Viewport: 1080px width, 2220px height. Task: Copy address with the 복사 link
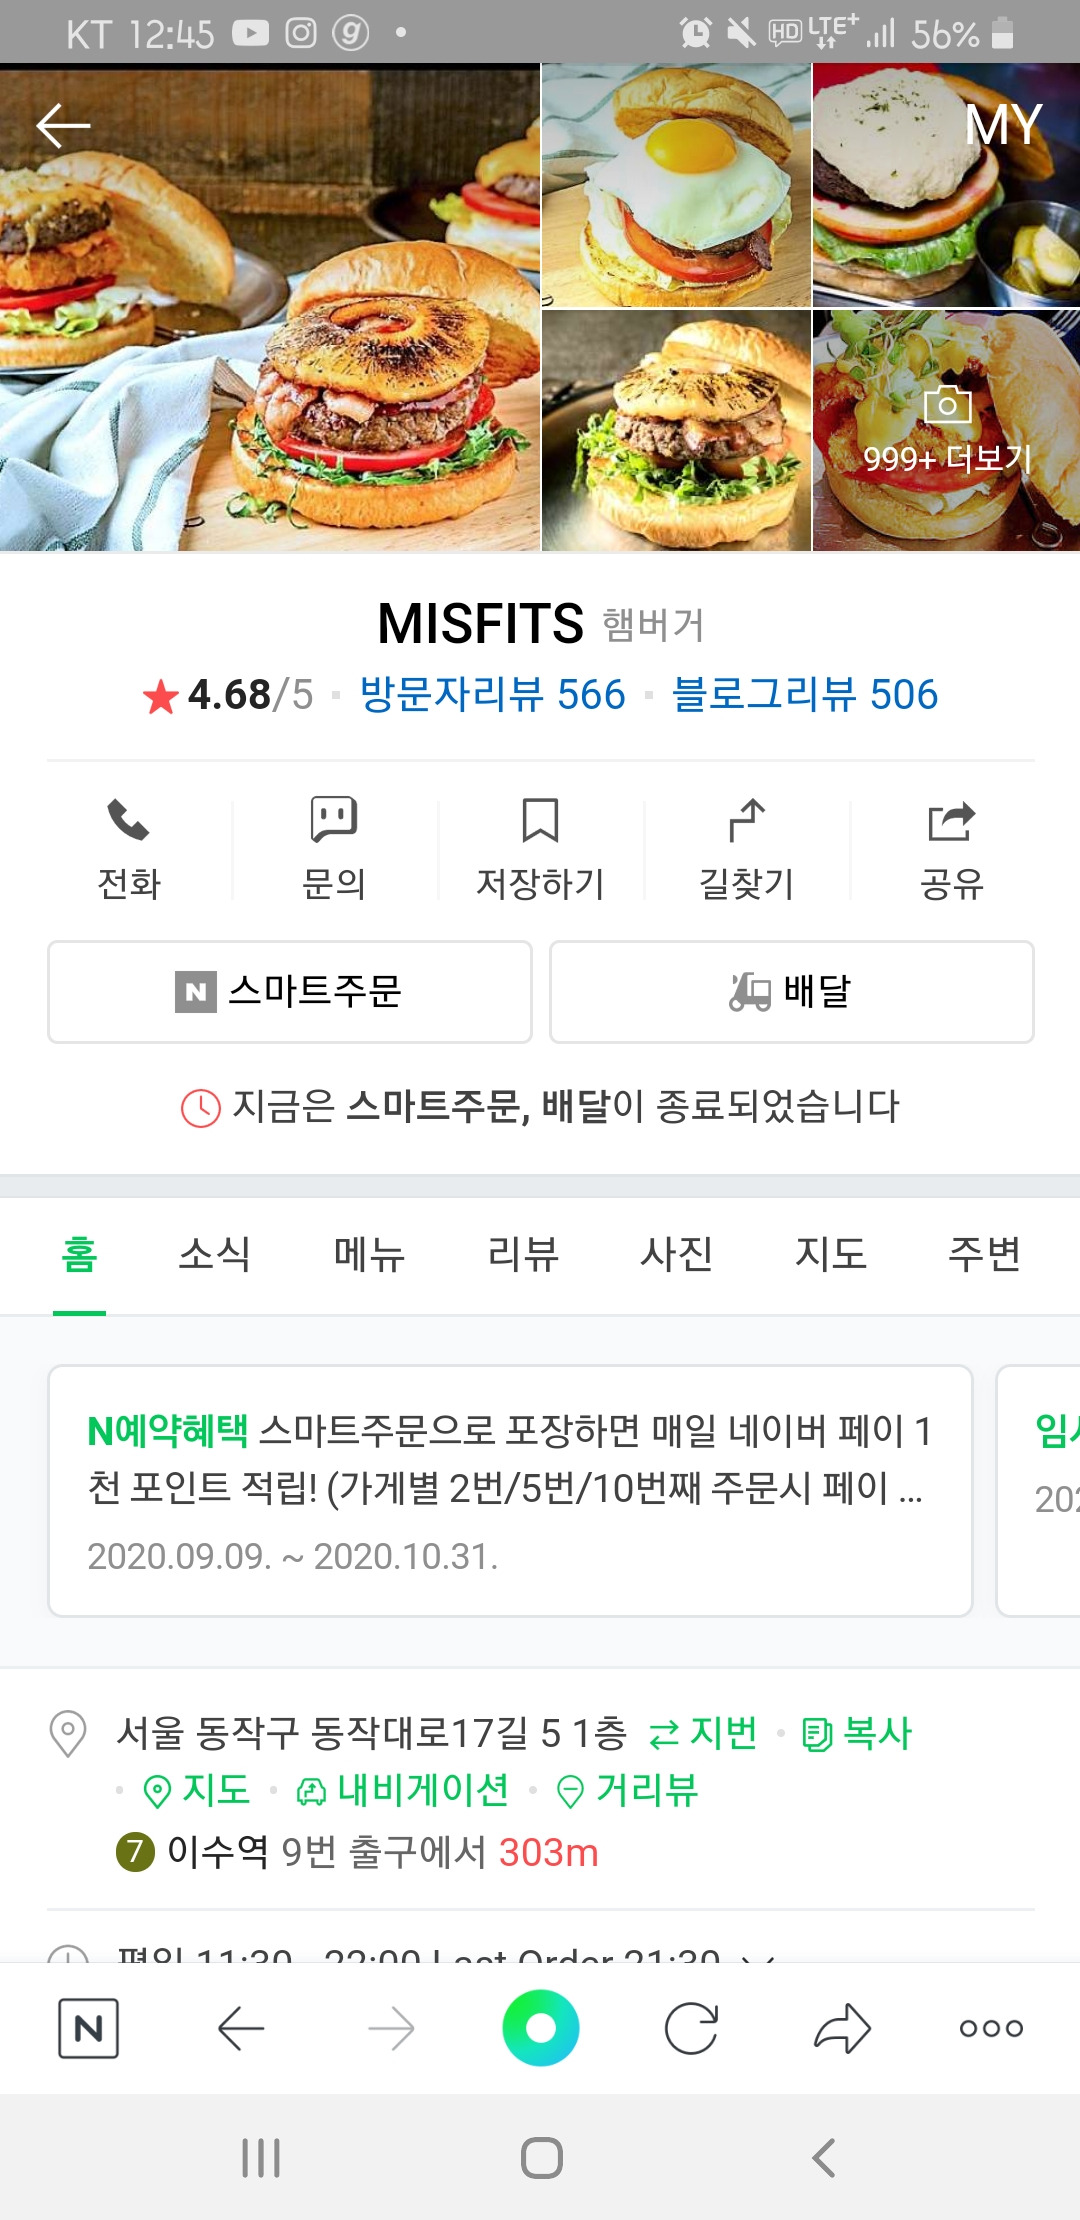857,1733
